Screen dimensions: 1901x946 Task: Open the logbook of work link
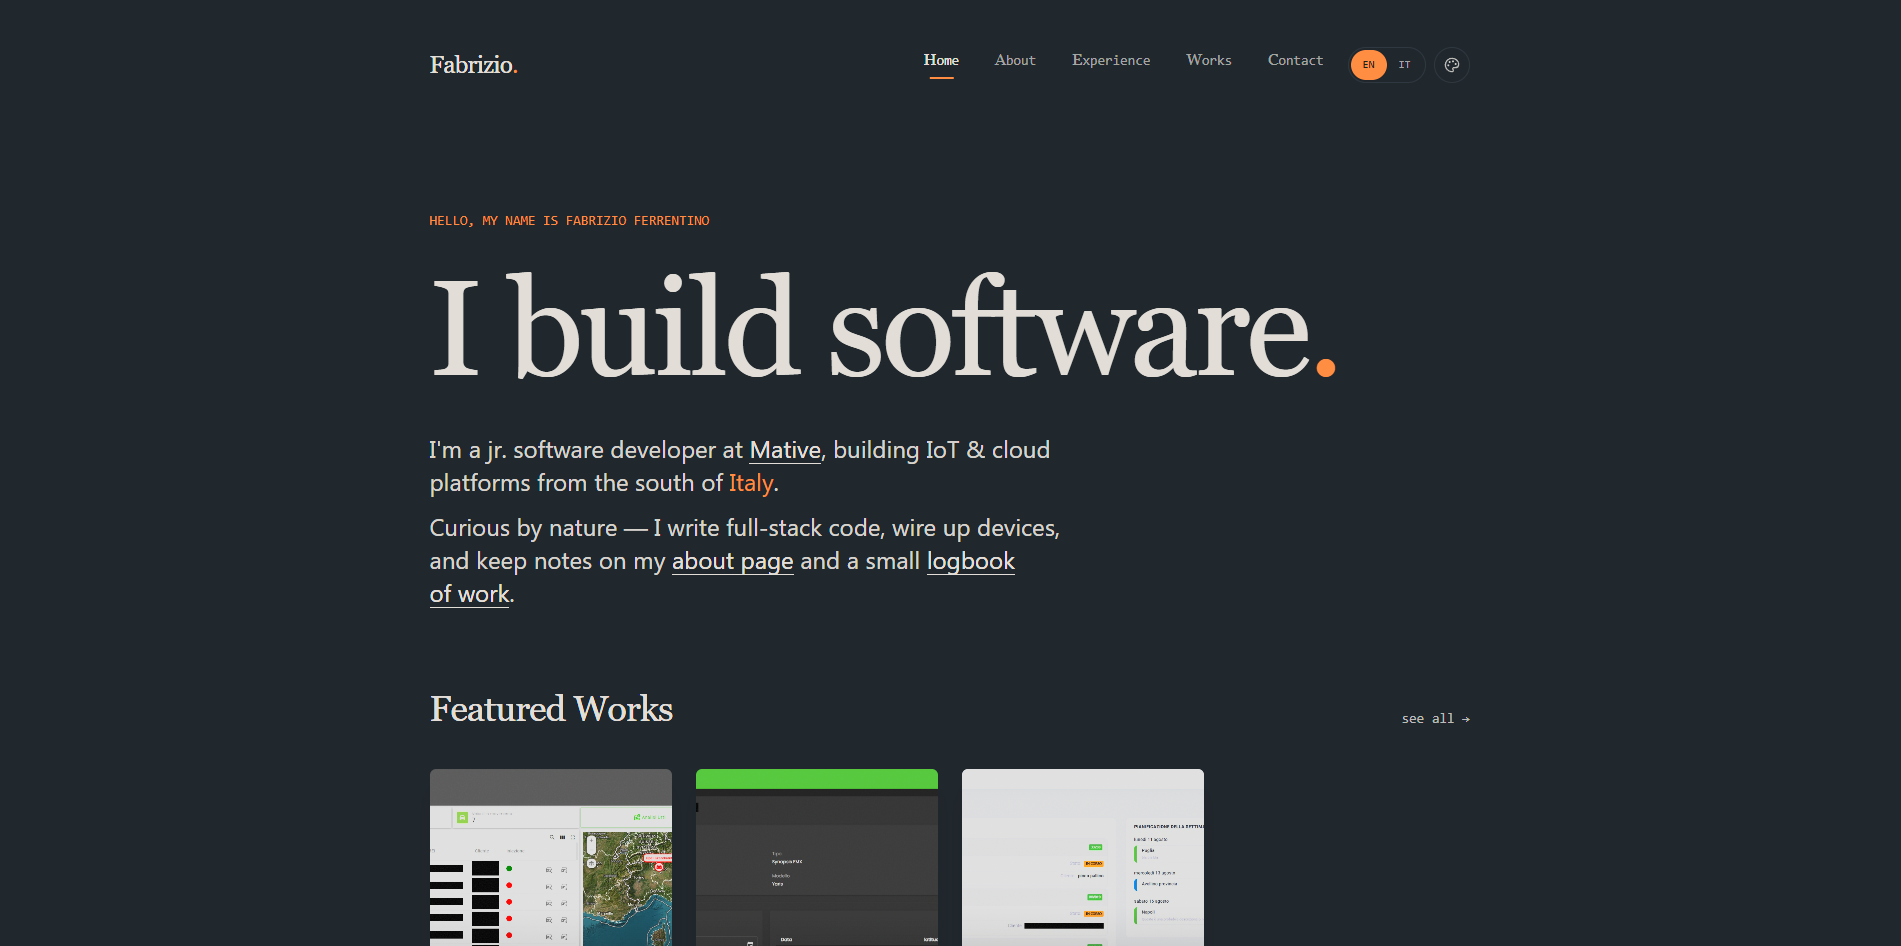coord(970,562)
